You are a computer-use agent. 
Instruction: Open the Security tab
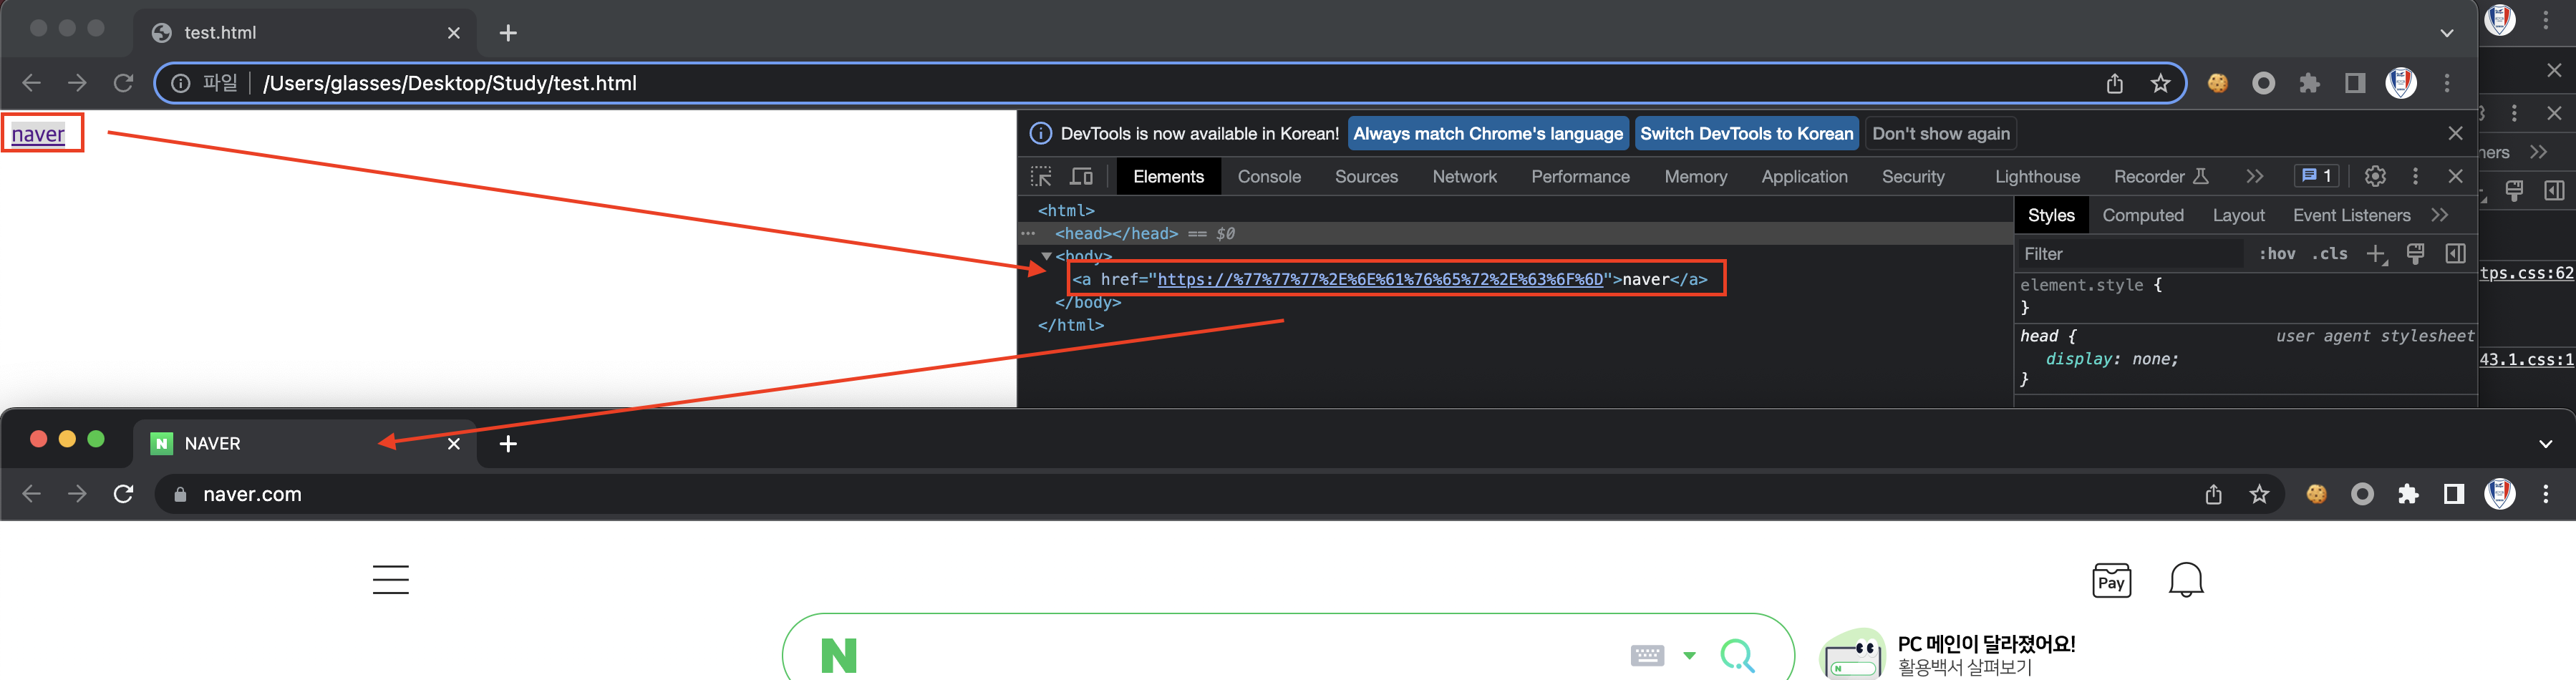click(x=1913, y=176)
